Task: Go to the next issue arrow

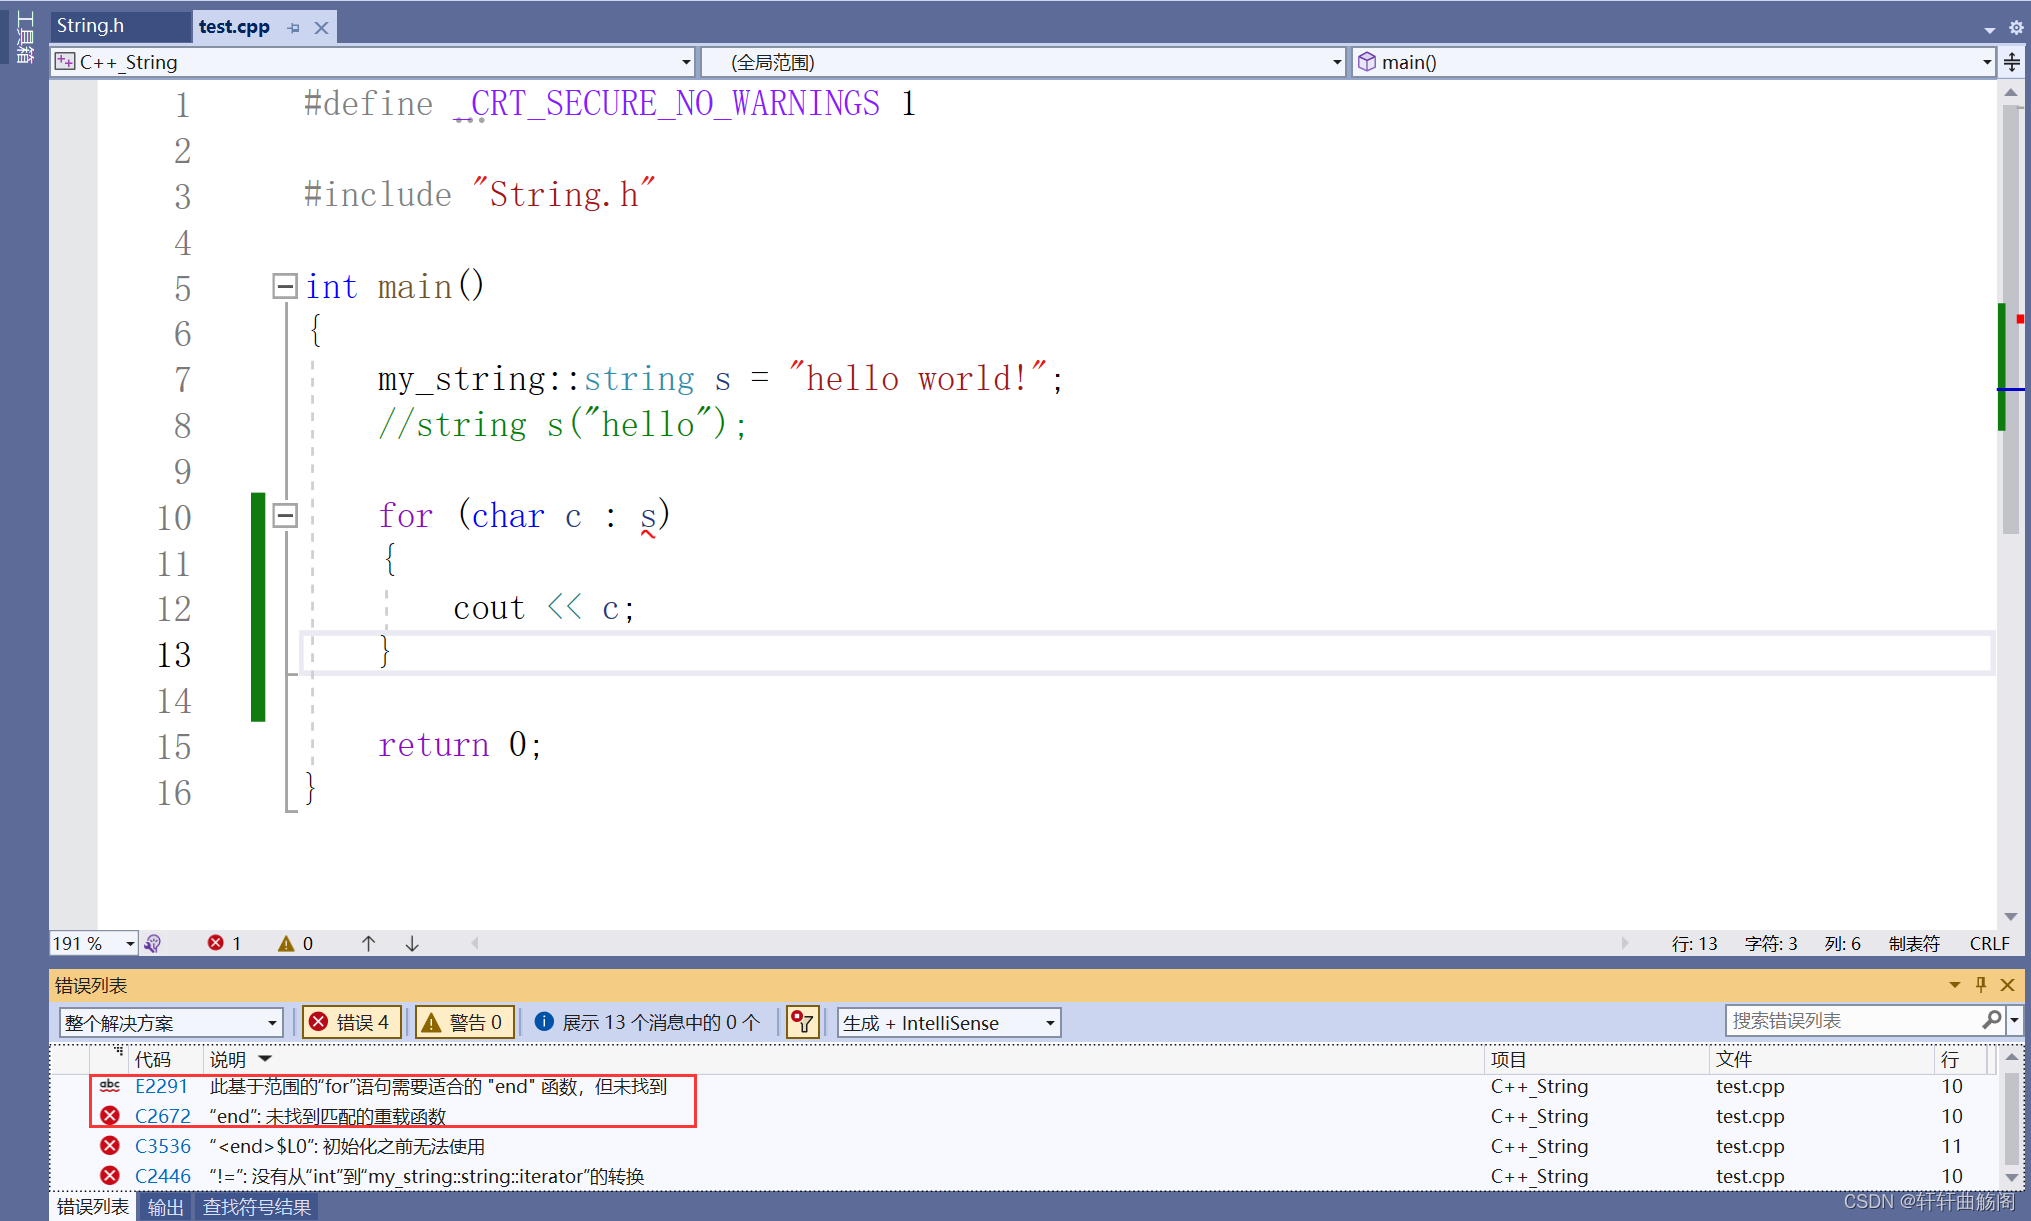Action: tap(412, 943)
